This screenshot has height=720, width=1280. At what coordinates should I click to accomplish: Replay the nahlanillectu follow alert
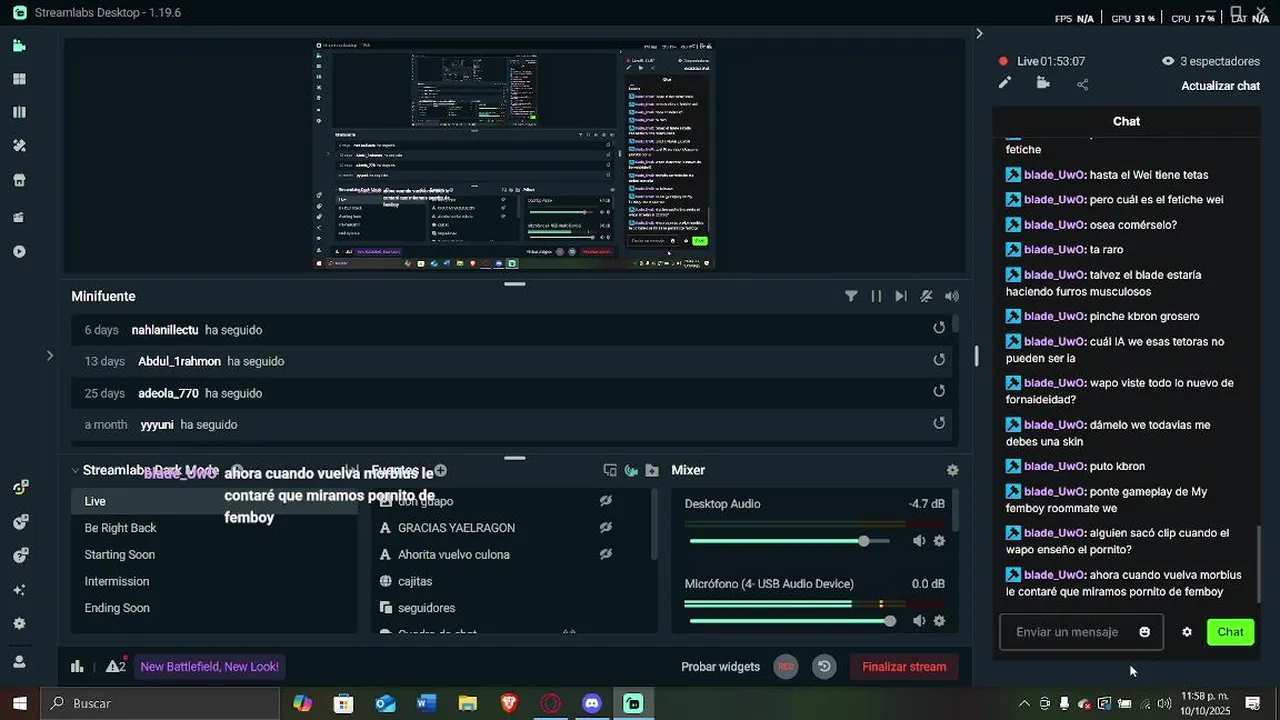pos(939,328)
